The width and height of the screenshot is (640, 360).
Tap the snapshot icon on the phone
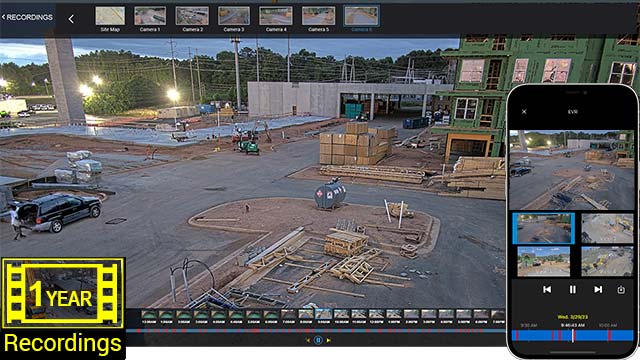coord(621,289)
